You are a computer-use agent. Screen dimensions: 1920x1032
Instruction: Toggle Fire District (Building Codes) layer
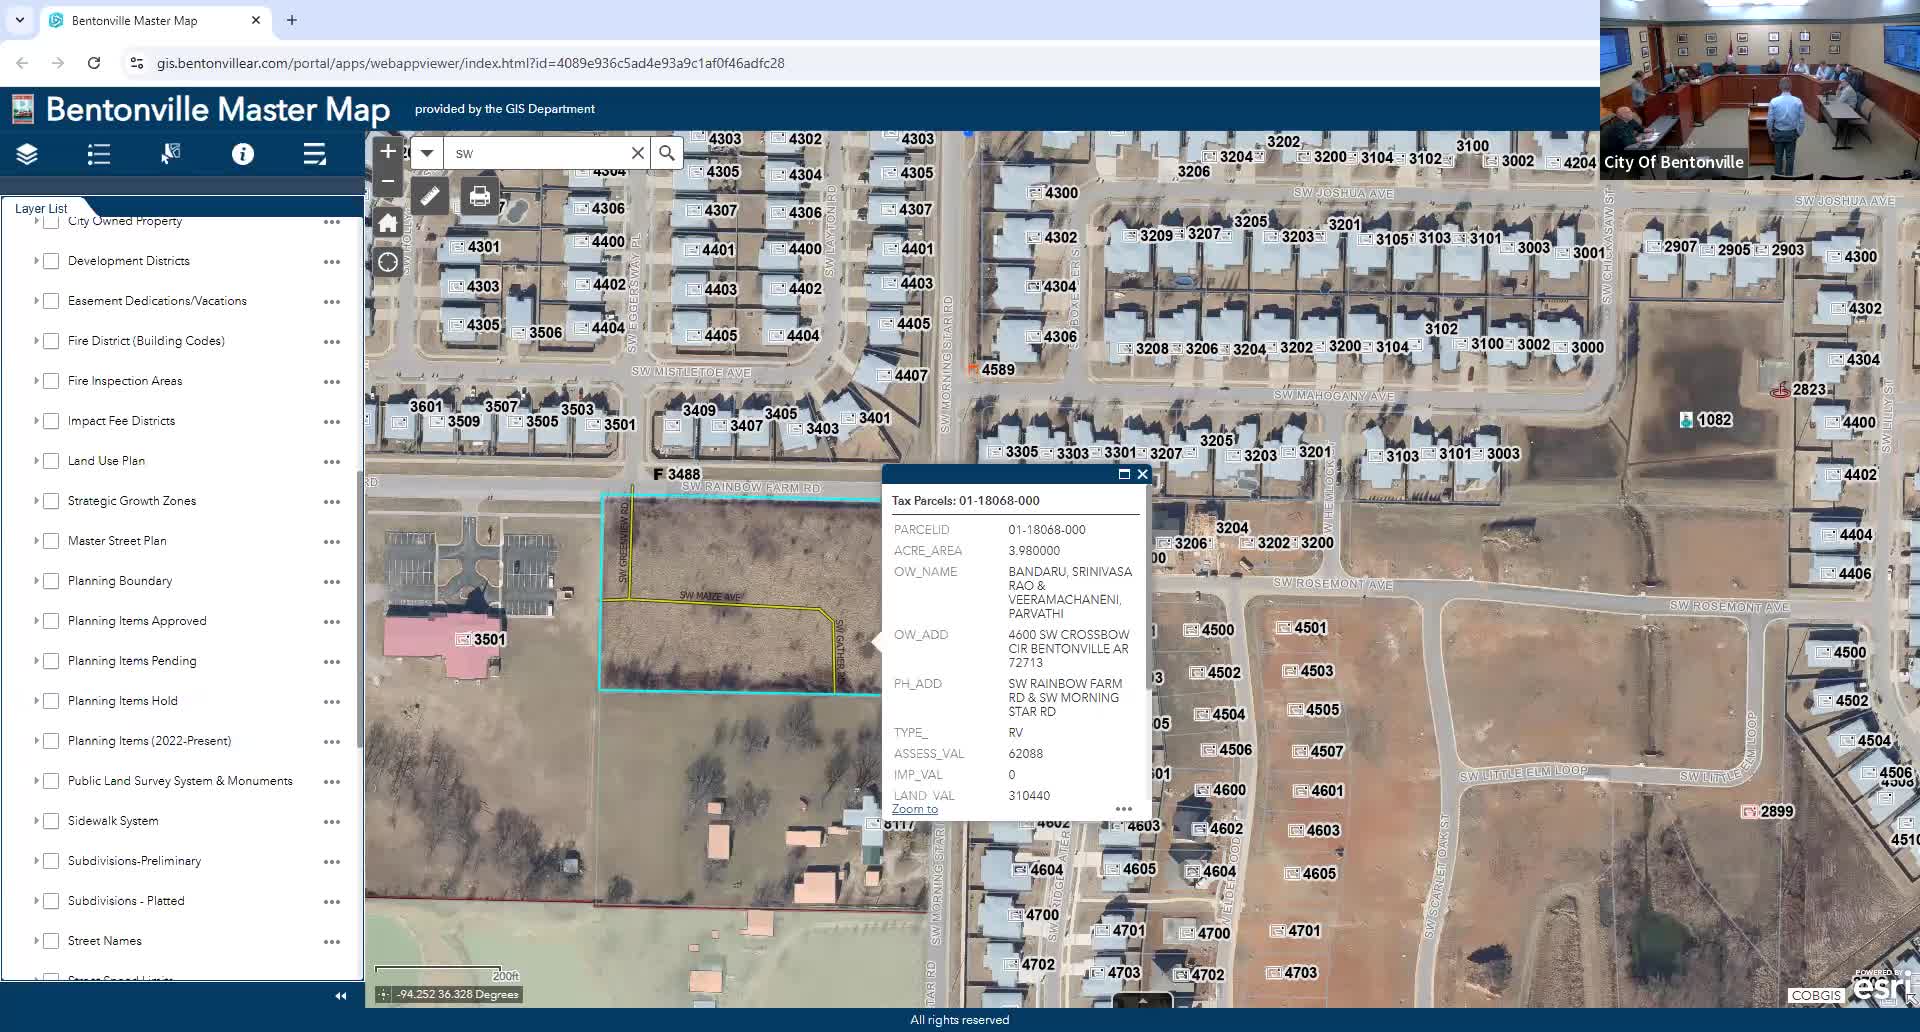click(51, 341)
